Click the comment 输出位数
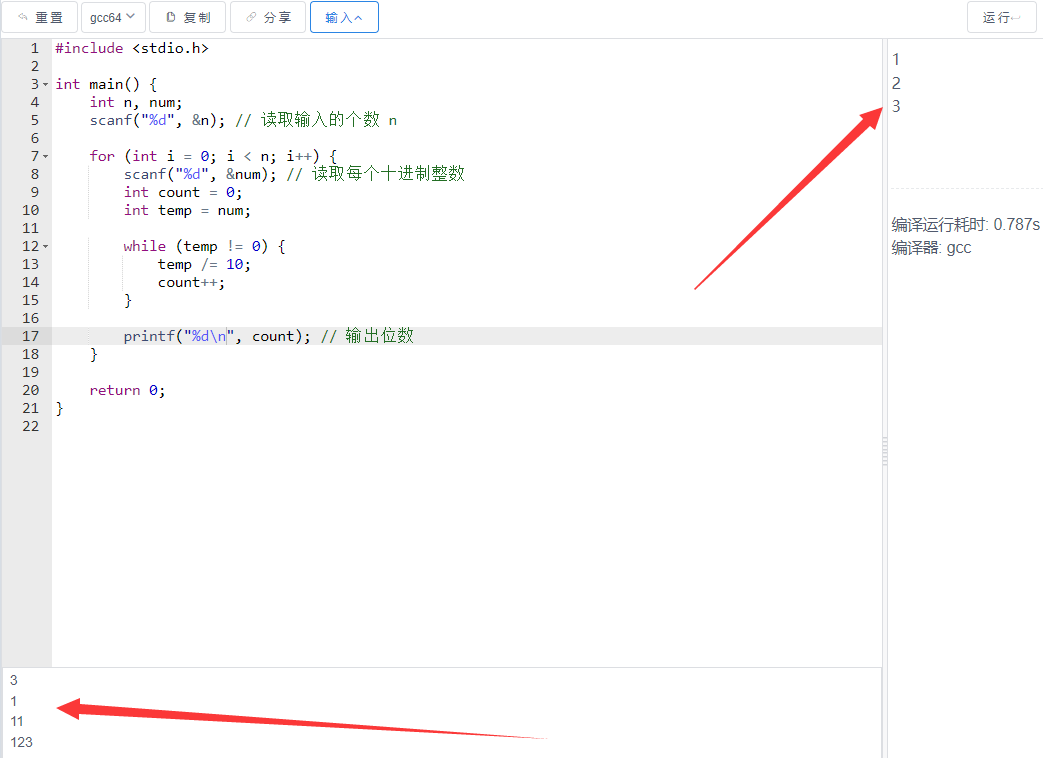The height and width of the screenshot is (758, 1043). point(367,336)
